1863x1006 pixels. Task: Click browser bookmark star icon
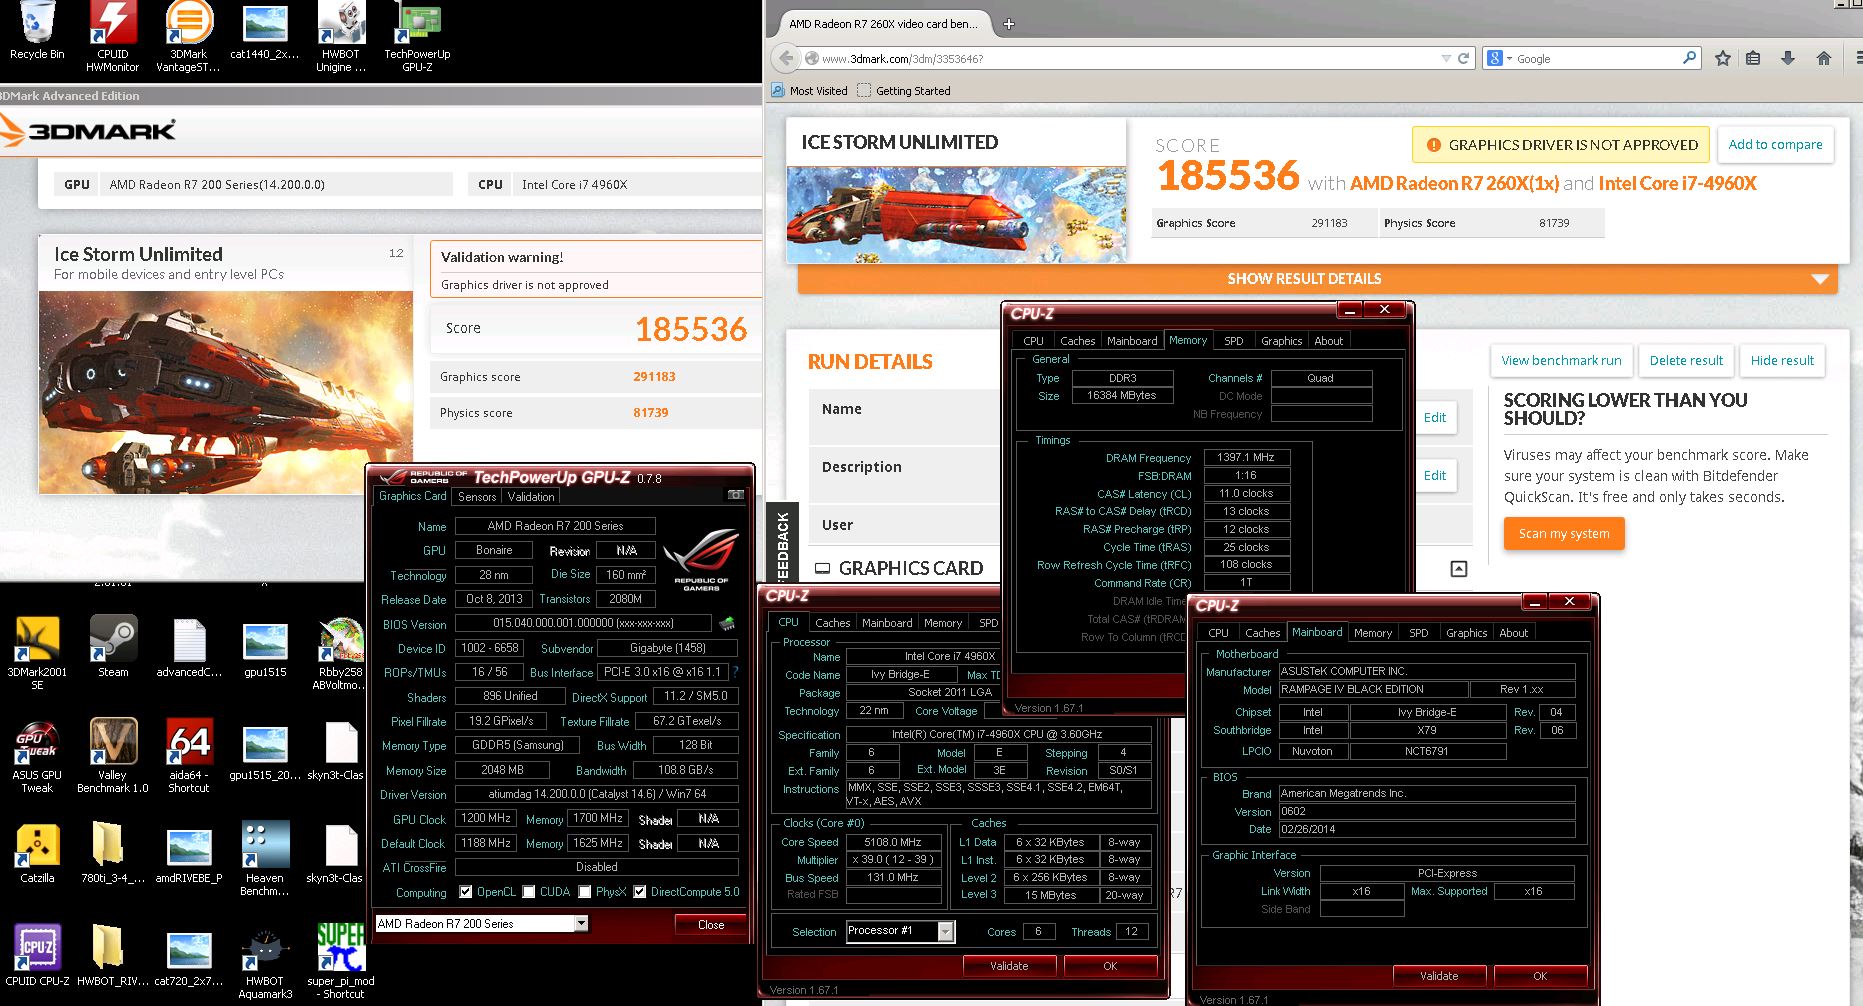(1722, 58)
